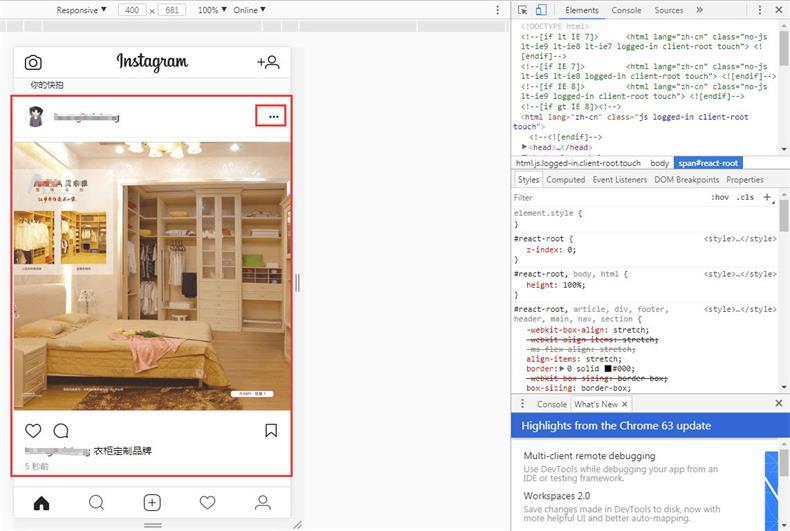The height and width of the screenshot is (531, 790).
Task: Select the DOM Breakpoints tab
Action: tap(687, 180)
